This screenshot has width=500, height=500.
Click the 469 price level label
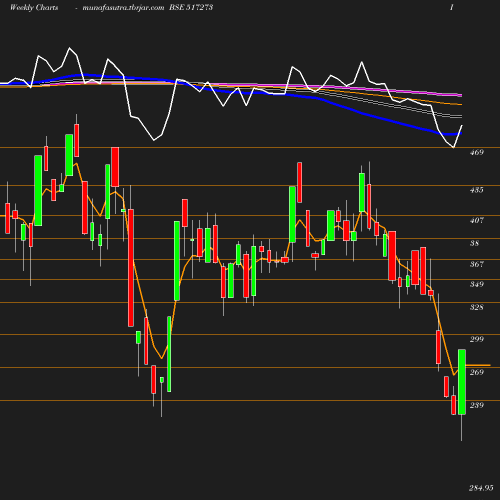tap(476, 152)
